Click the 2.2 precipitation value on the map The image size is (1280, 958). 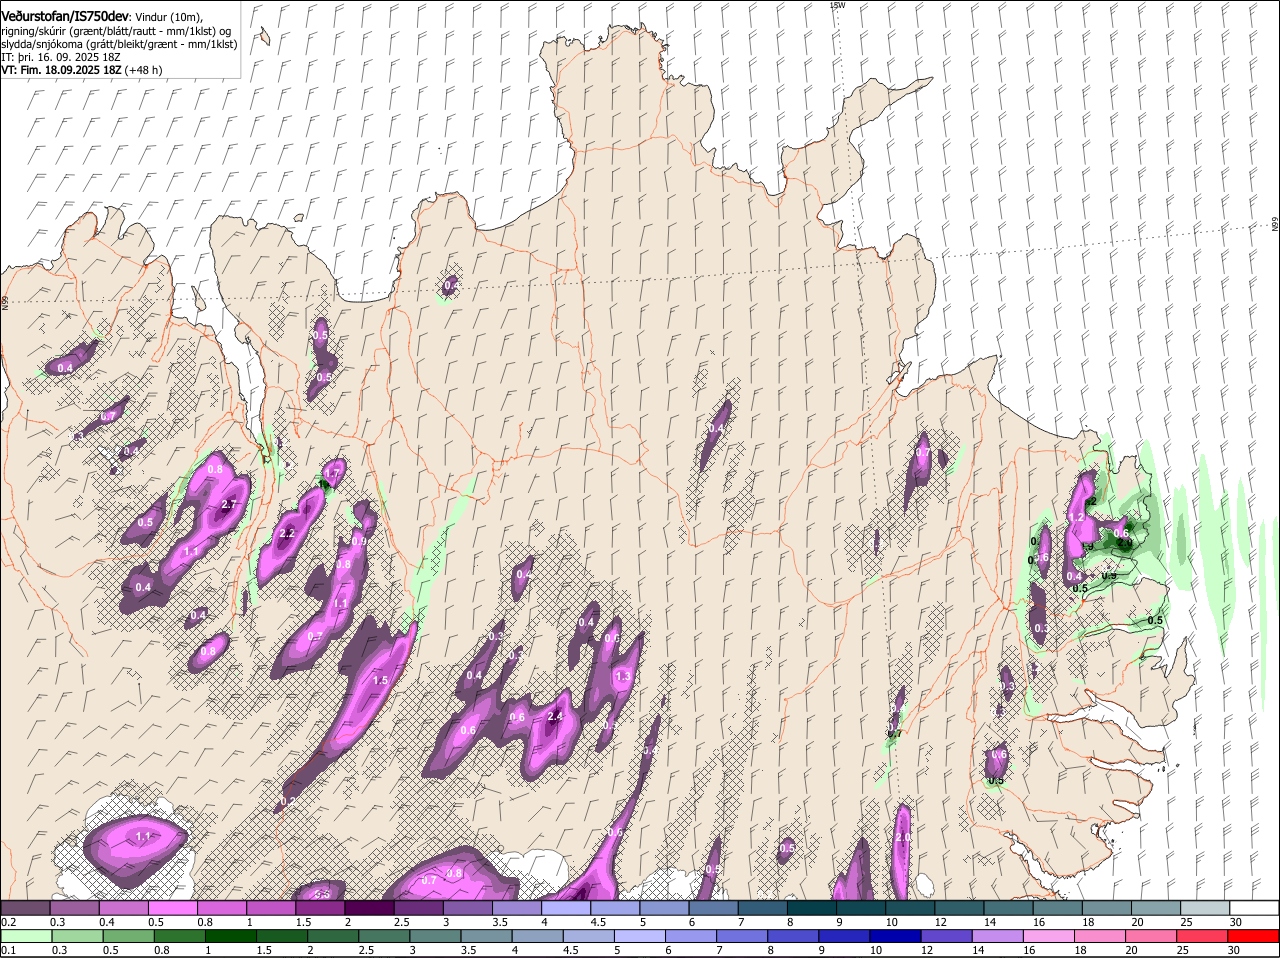286,533
